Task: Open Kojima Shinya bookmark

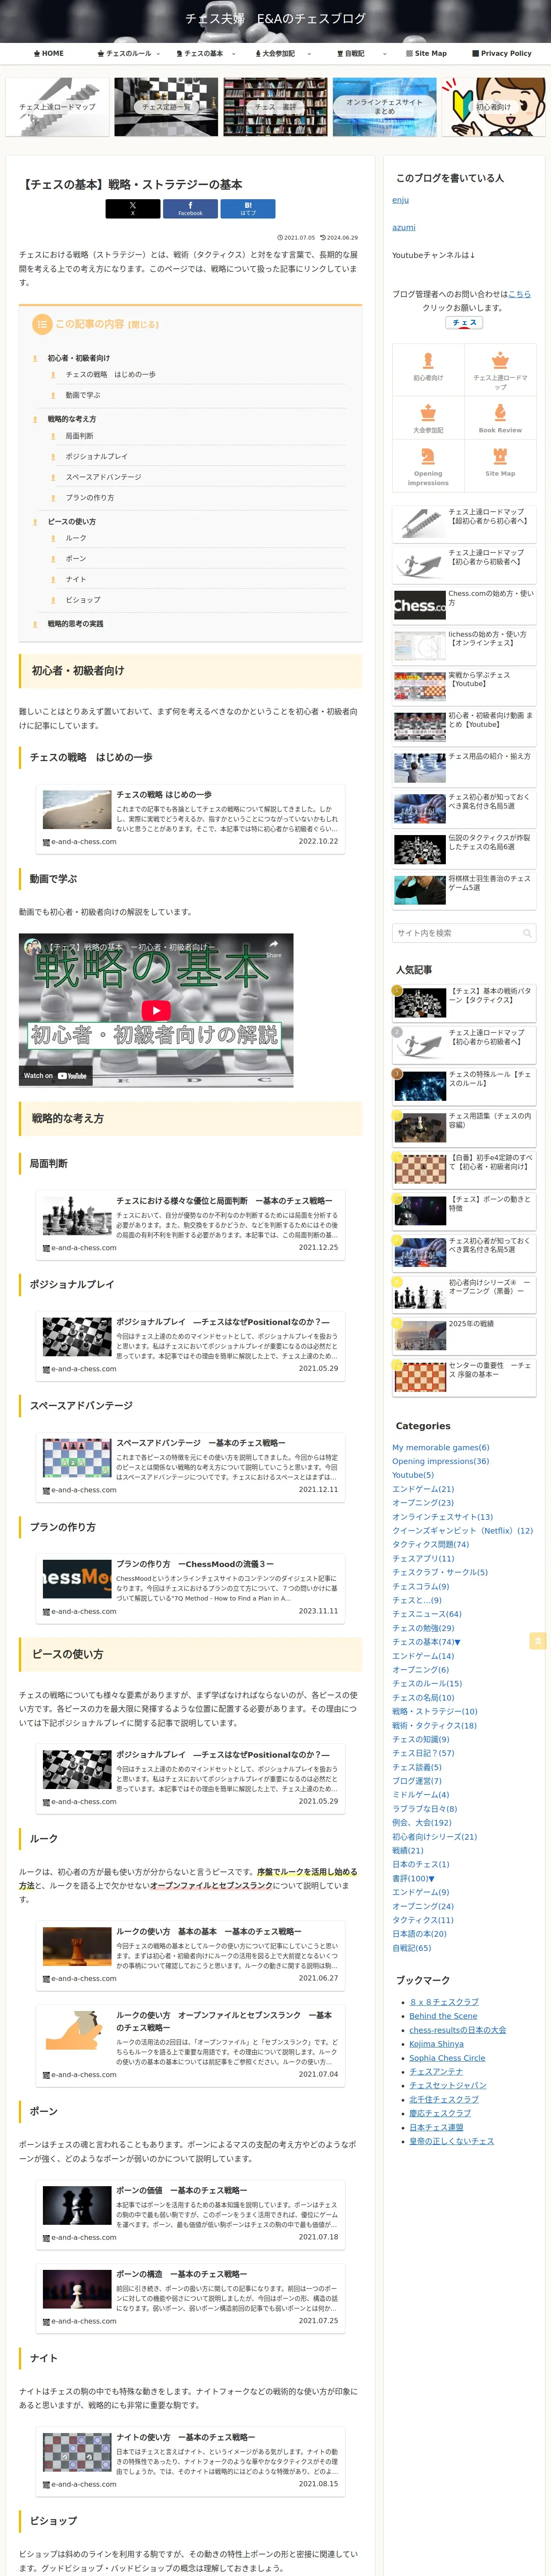Action: coord(436,2044)
